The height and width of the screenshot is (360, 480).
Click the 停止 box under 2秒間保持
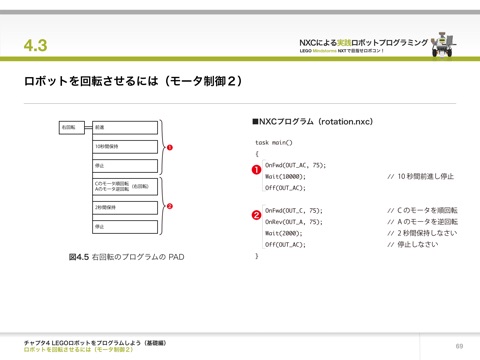pyautogui.click(x=125, y=227)
